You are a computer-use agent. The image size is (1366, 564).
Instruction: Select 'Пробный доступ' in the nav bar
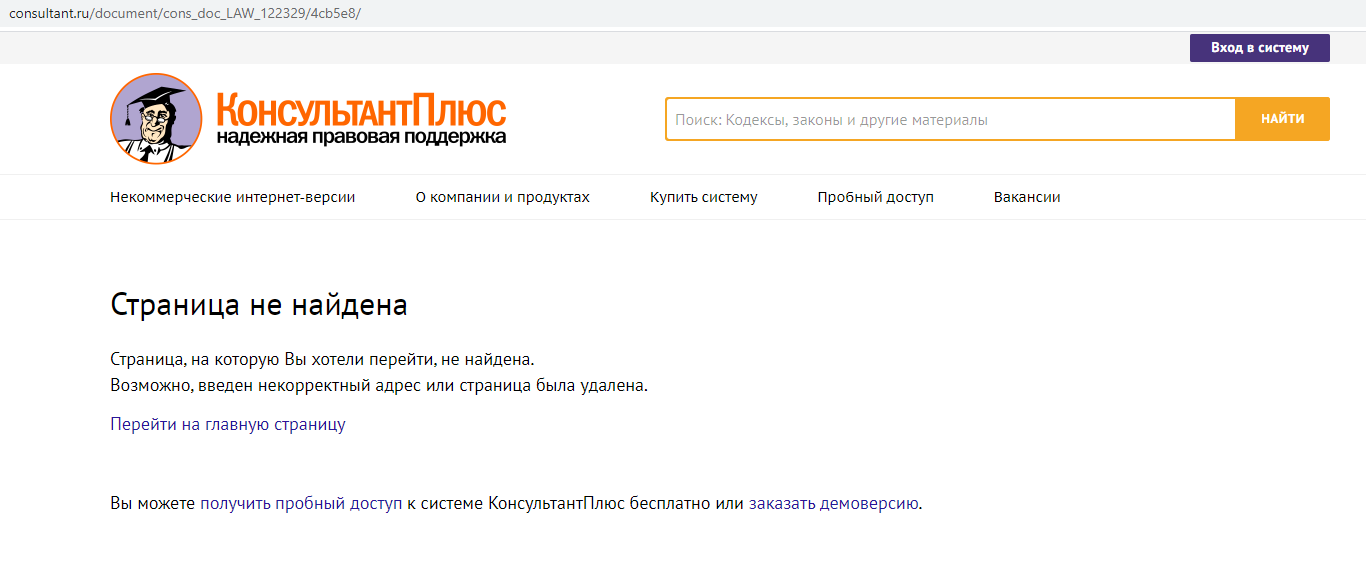tap(875, 197)
